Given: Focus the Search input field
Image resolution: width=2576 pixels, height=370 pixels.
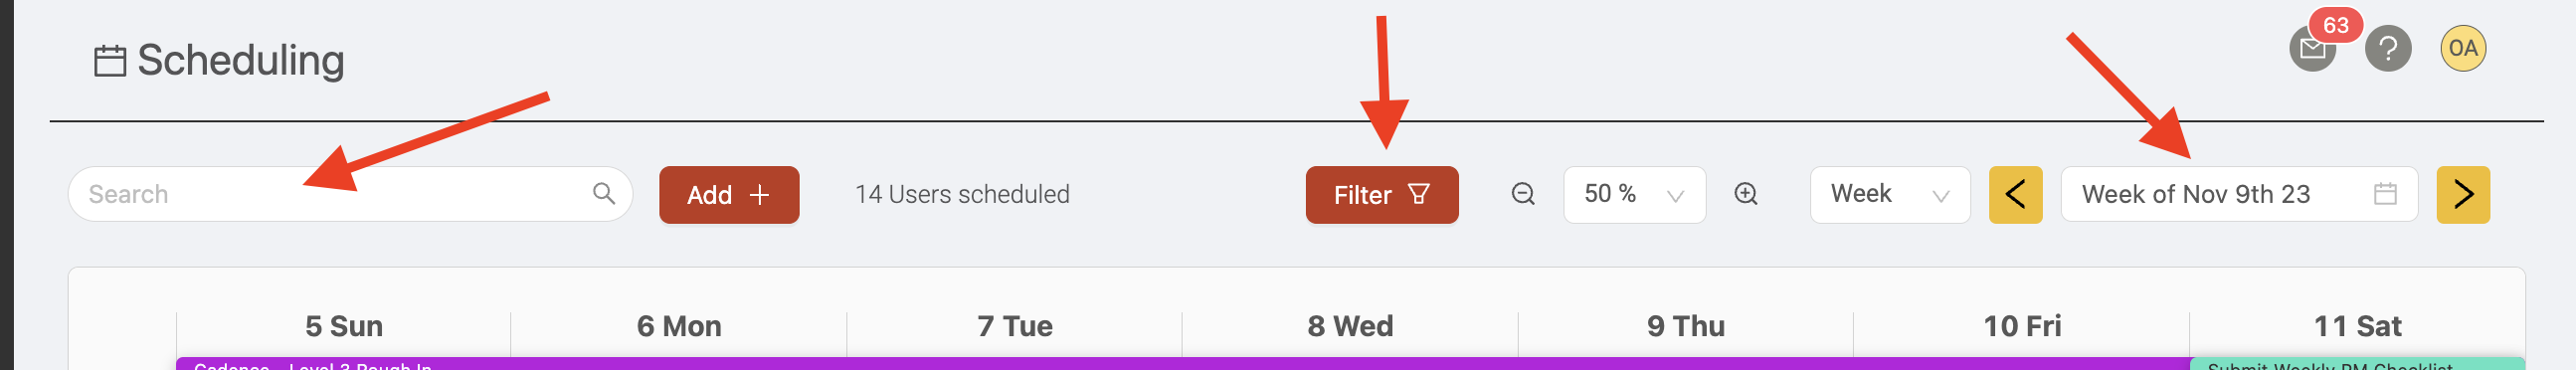Looking at the screenshot, I should click(x=350, y=194).
